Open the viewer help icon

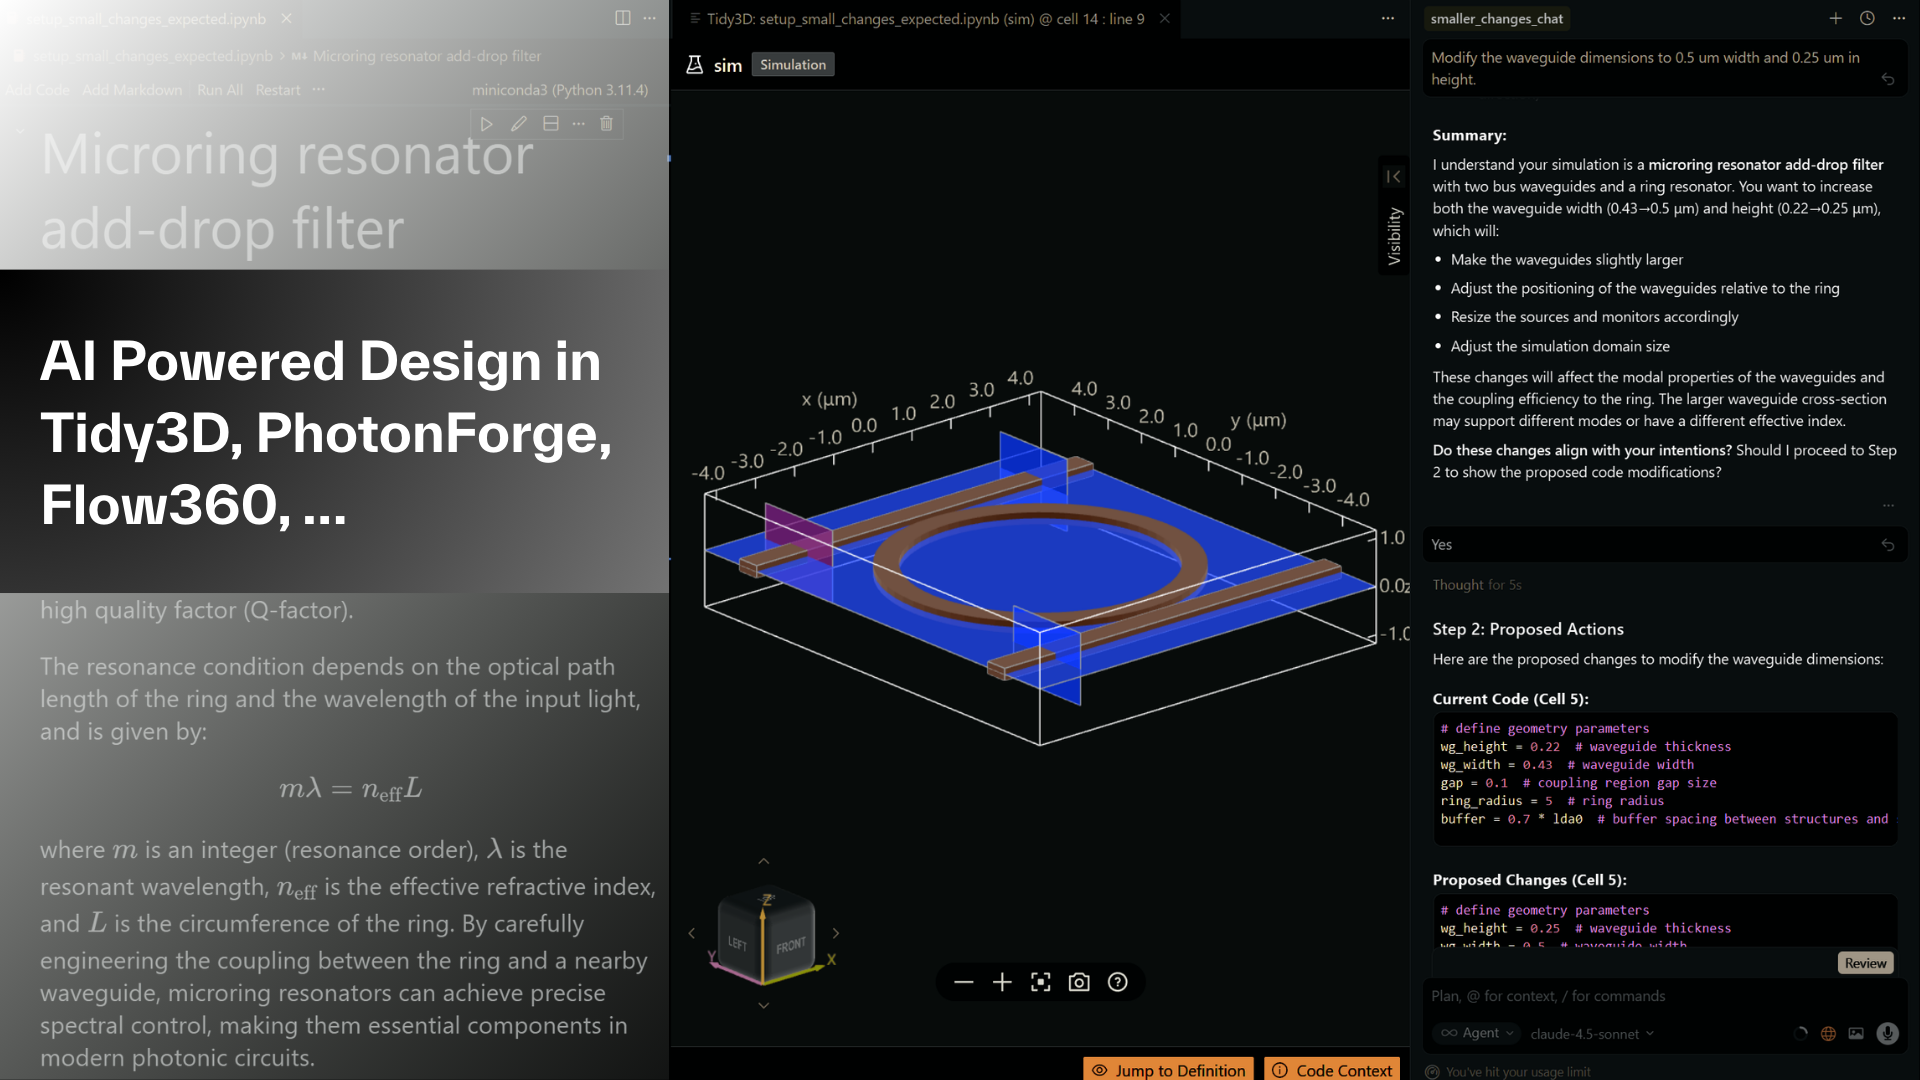point(1118,983)
